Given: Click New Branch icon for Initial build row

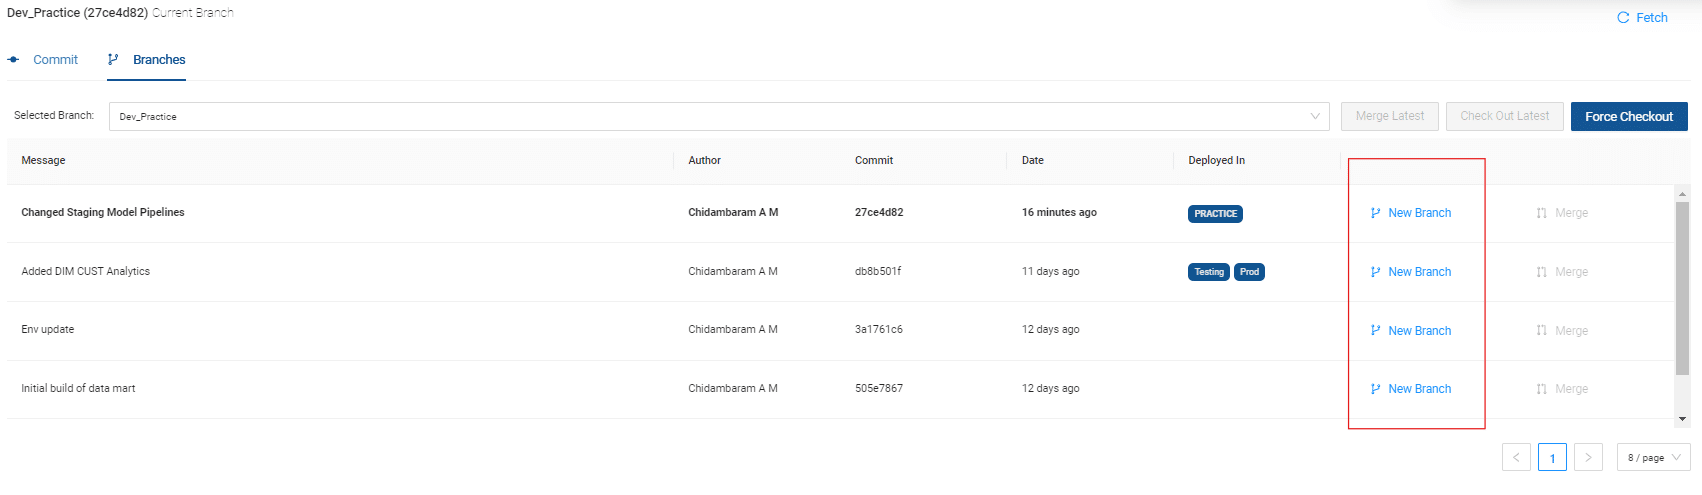Looking at the screenshot, I should 1376,389.
